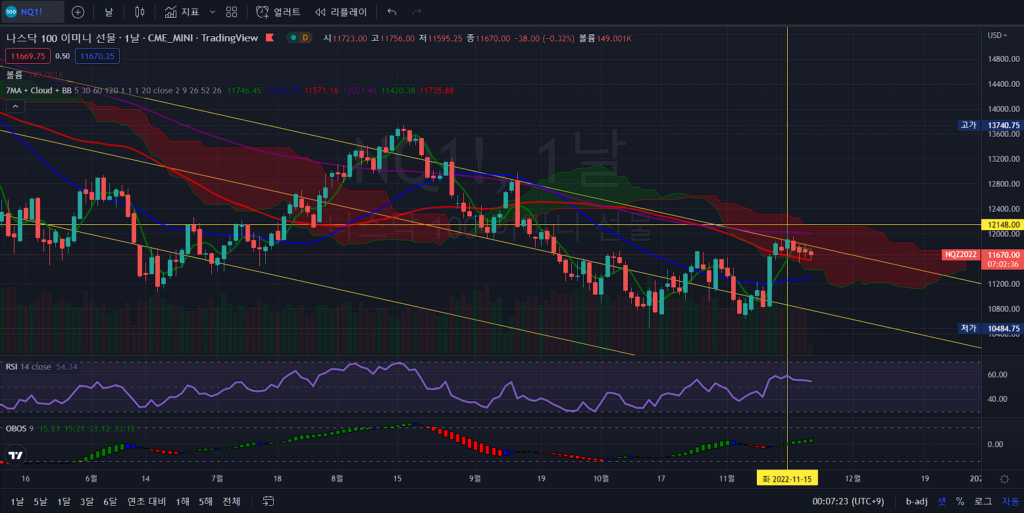
Task: Toggle the 로그 log scale
Action: 983,501
